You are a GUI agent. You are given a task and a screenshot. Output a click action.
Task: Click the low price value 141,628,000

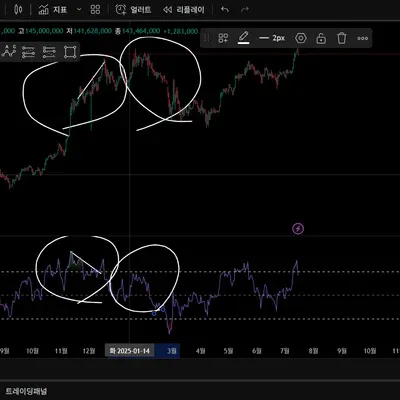pyautogui.click(x=92, y=31)
